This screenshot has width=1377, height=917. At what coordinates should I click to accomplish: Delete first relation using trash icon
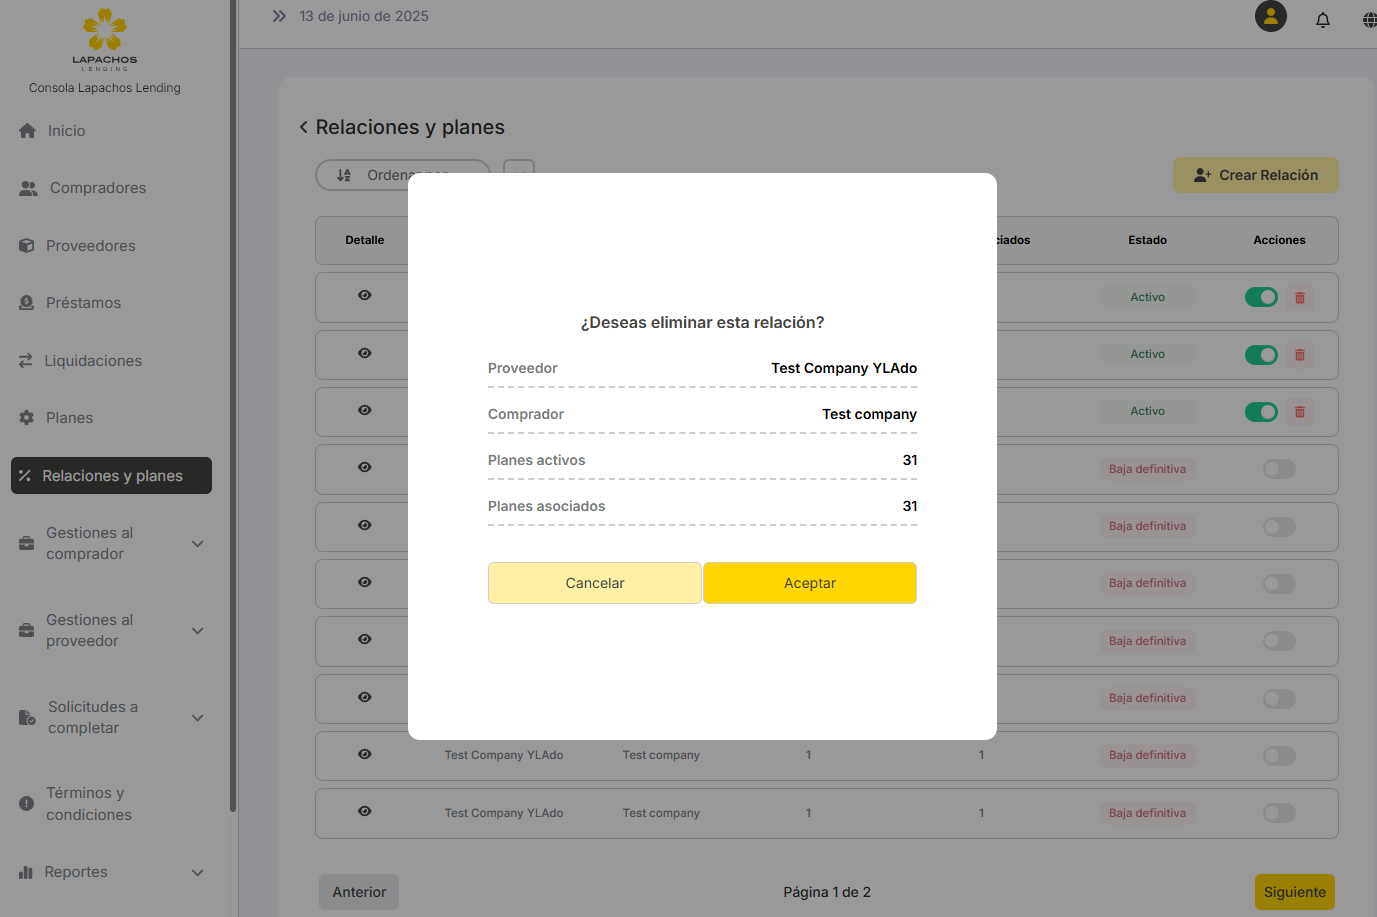[1299, 298]
